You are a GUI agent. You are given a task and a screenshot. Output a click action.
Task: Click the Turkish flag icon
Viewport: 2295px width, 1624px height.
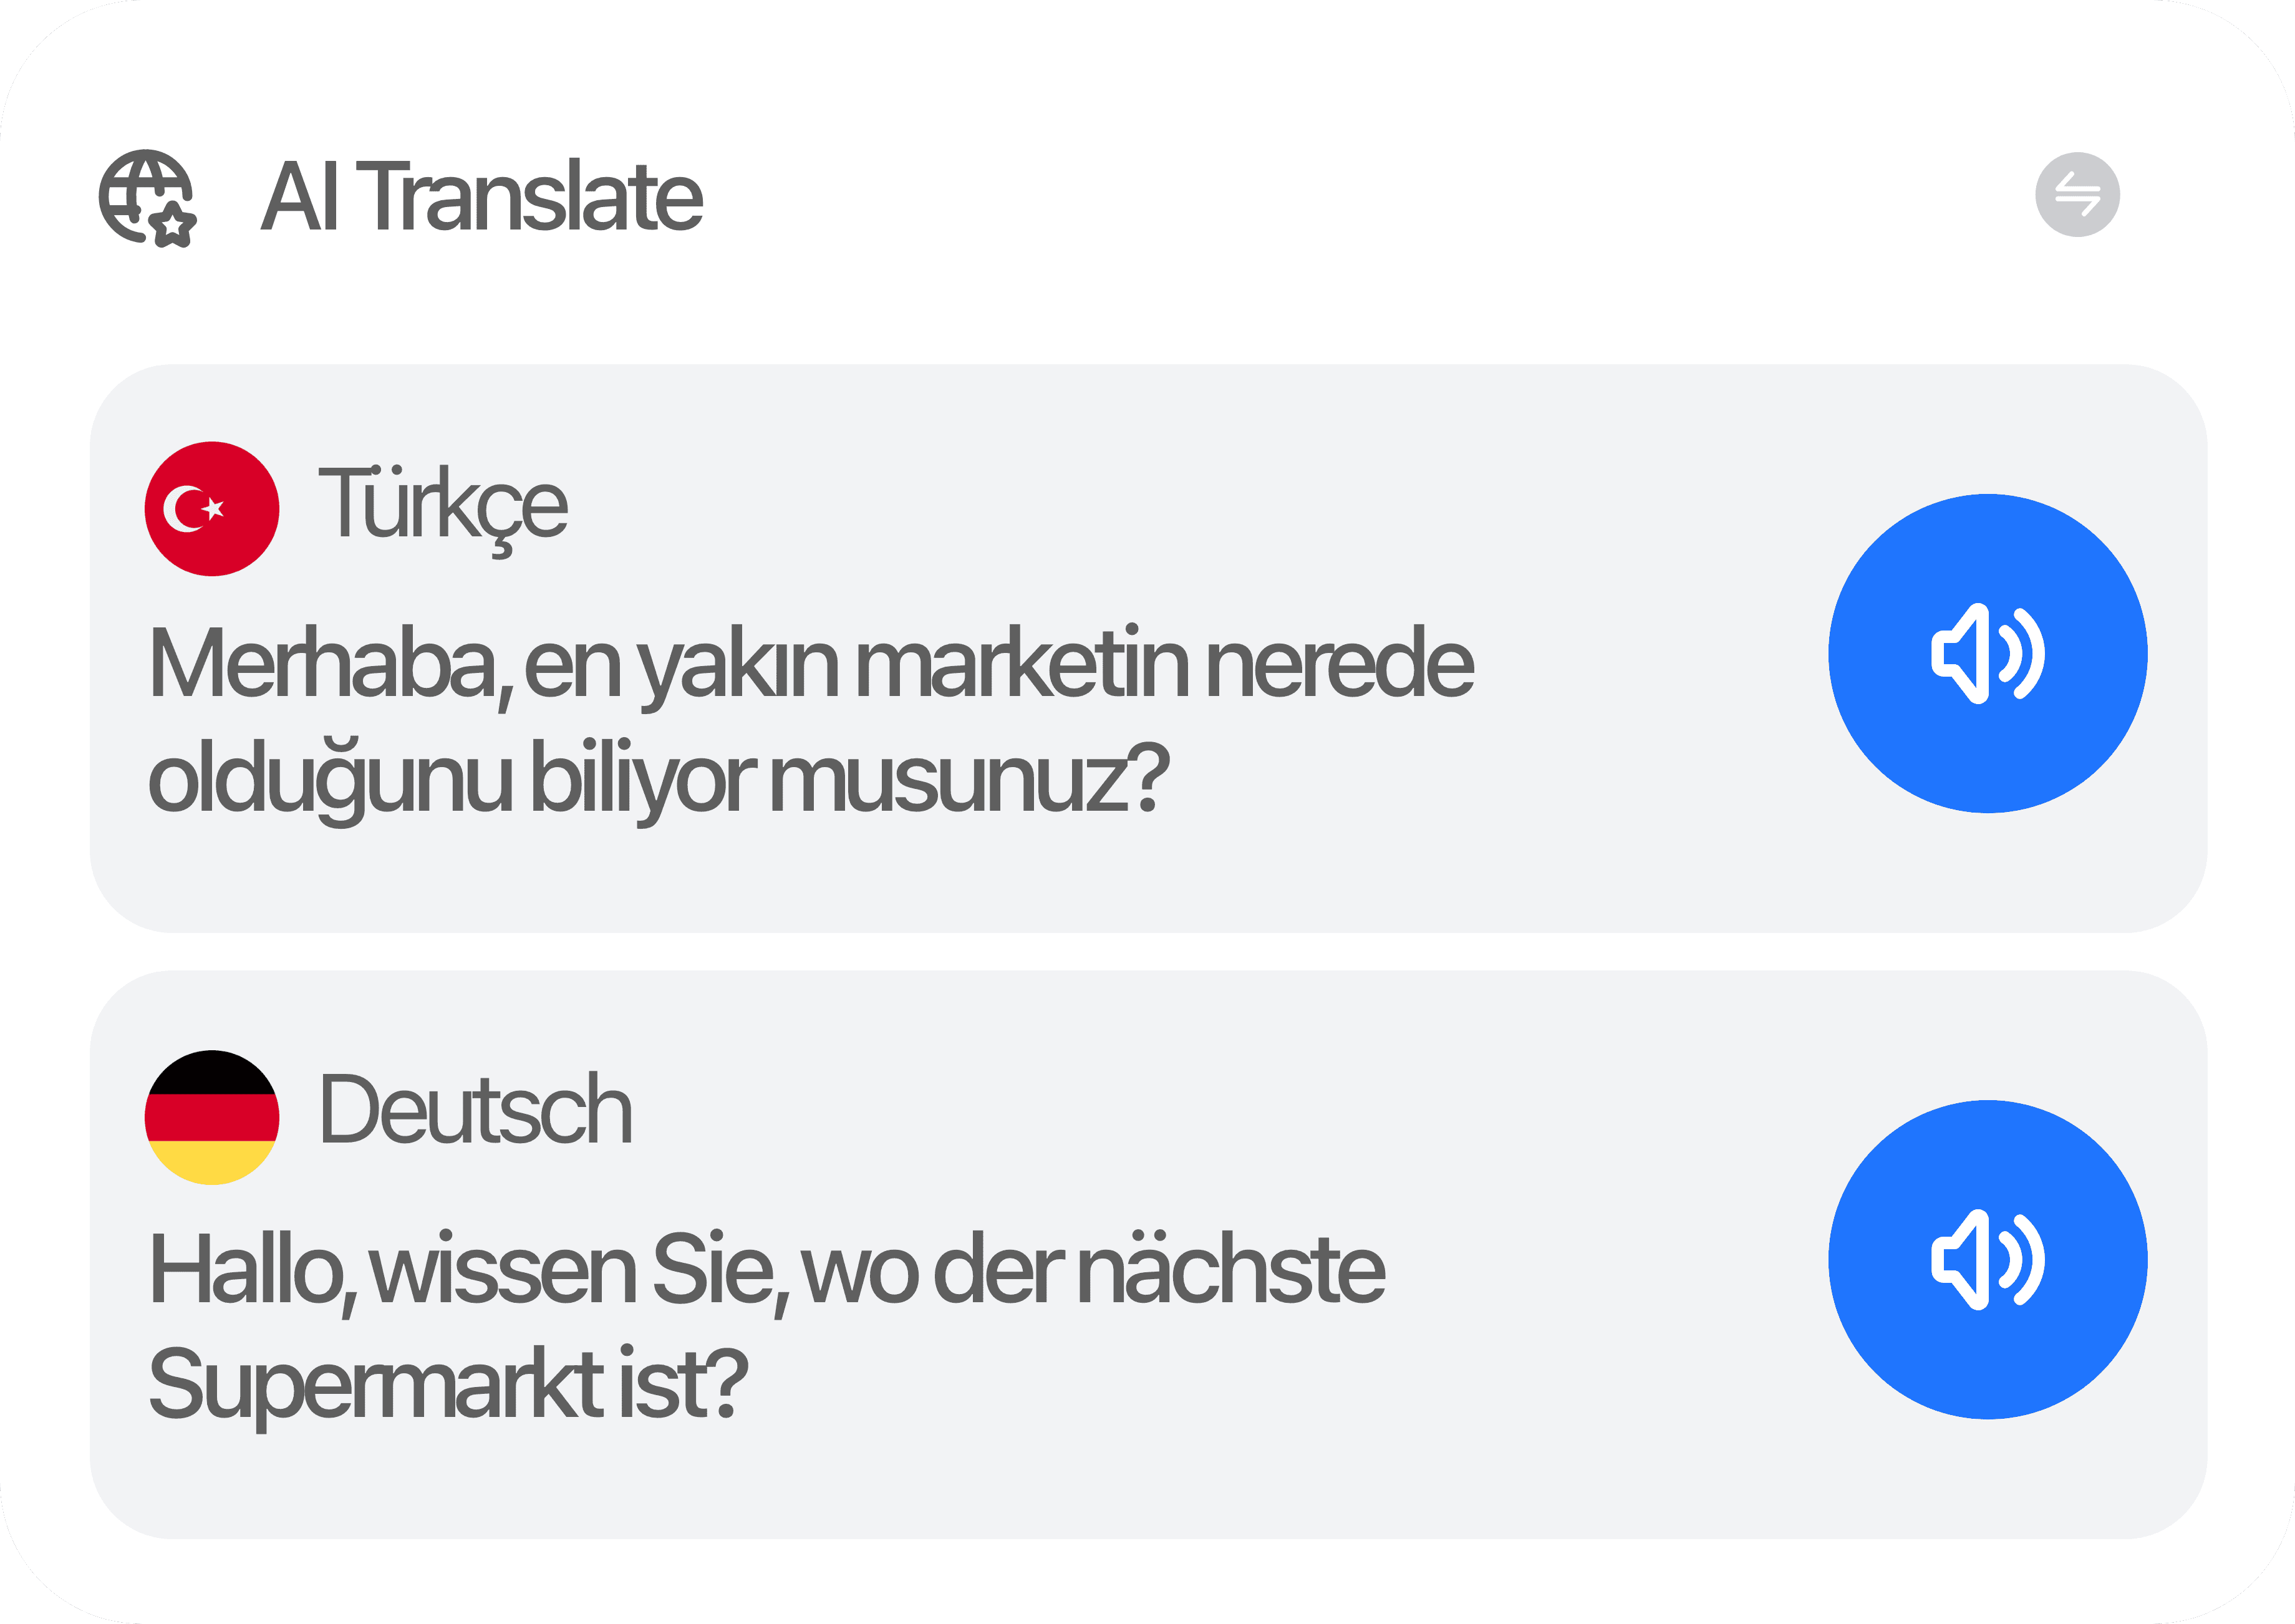click(212, 508)
